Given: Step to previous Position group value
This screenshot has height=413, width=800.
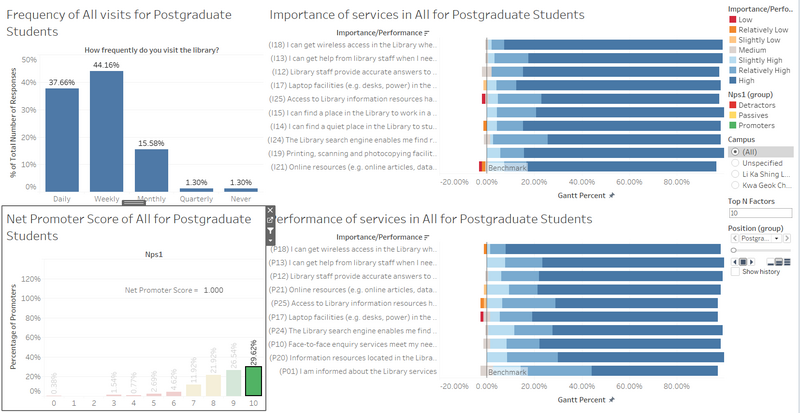Looking at the screenshot, I should (x=735, y=238).
